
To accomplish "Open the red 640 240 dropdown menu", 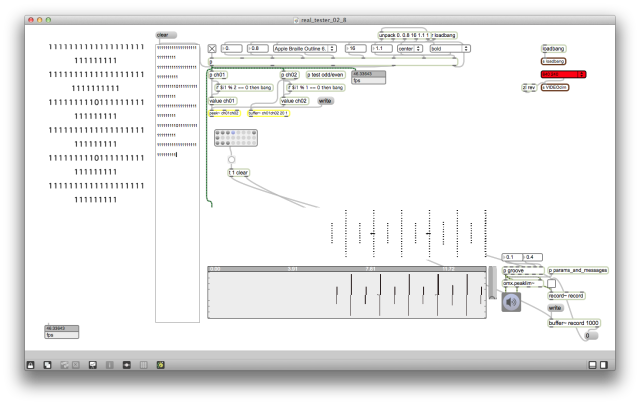I will [563, 74].
